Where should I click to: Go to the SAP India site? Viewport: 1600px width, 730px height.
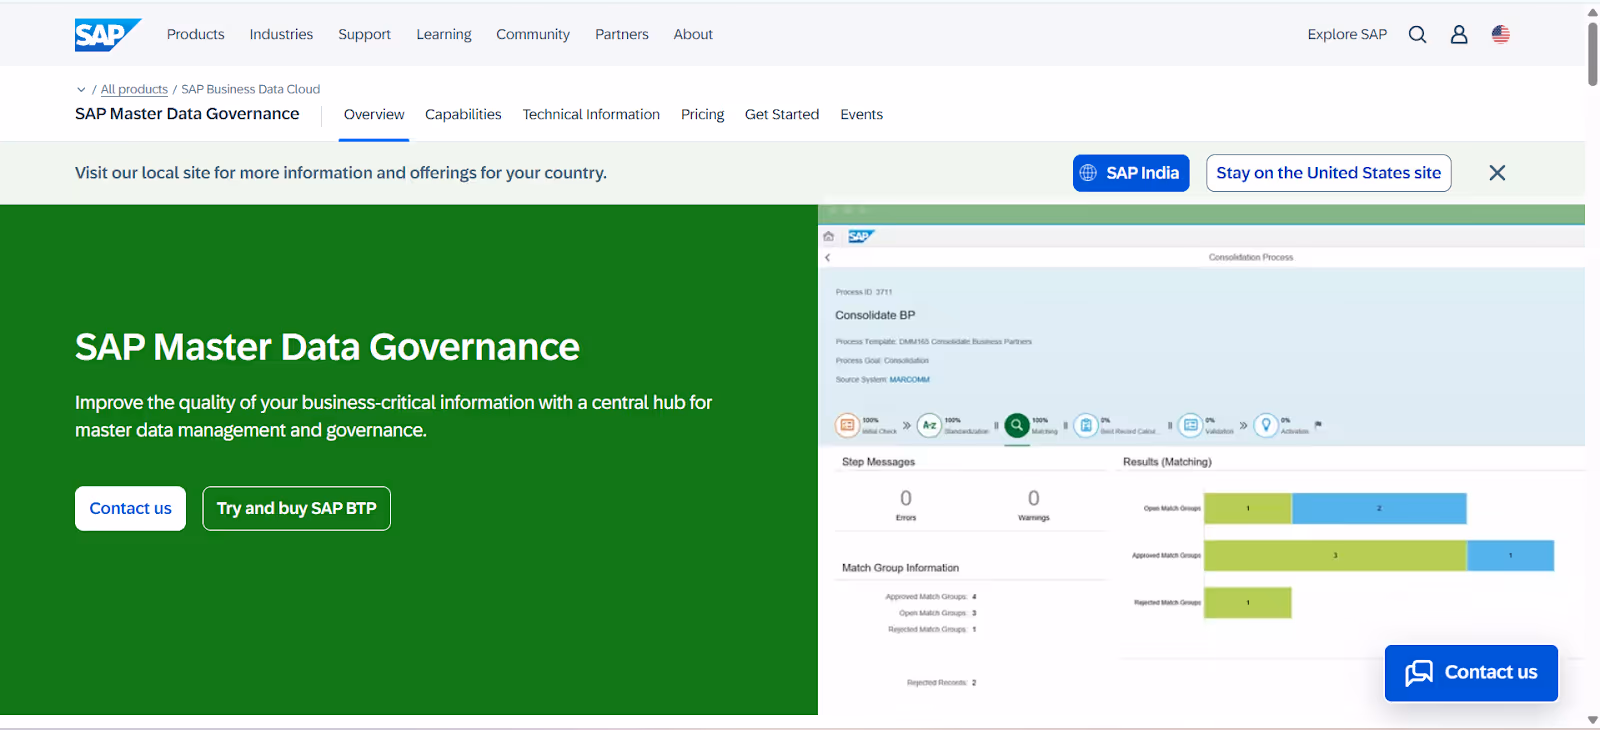click(1131, 173)
